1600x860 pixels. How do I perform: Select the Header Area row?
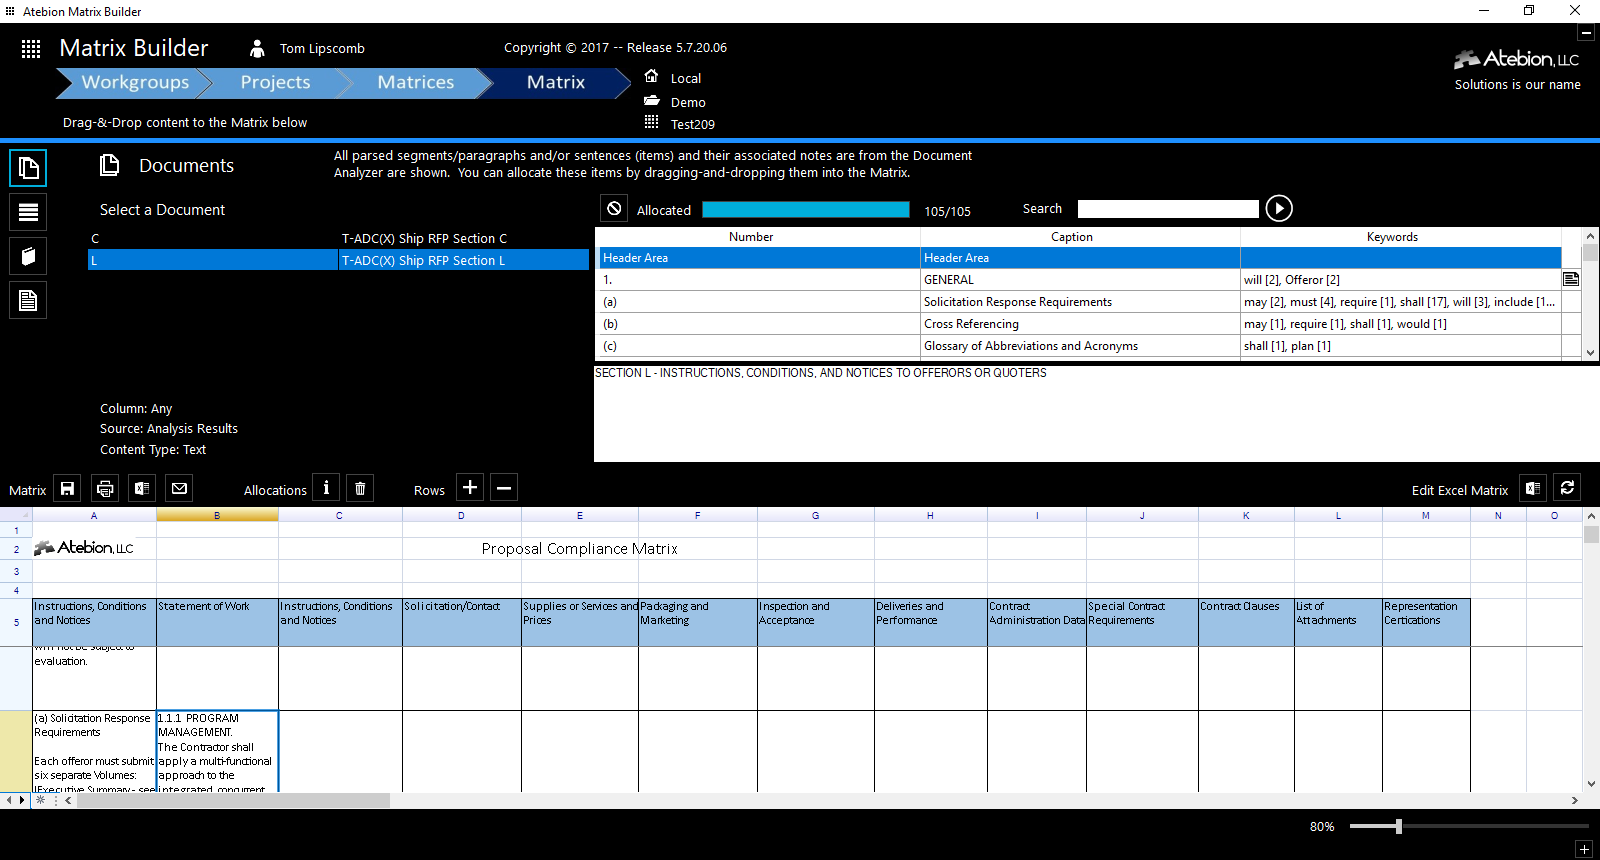(x=1080, y=258)
